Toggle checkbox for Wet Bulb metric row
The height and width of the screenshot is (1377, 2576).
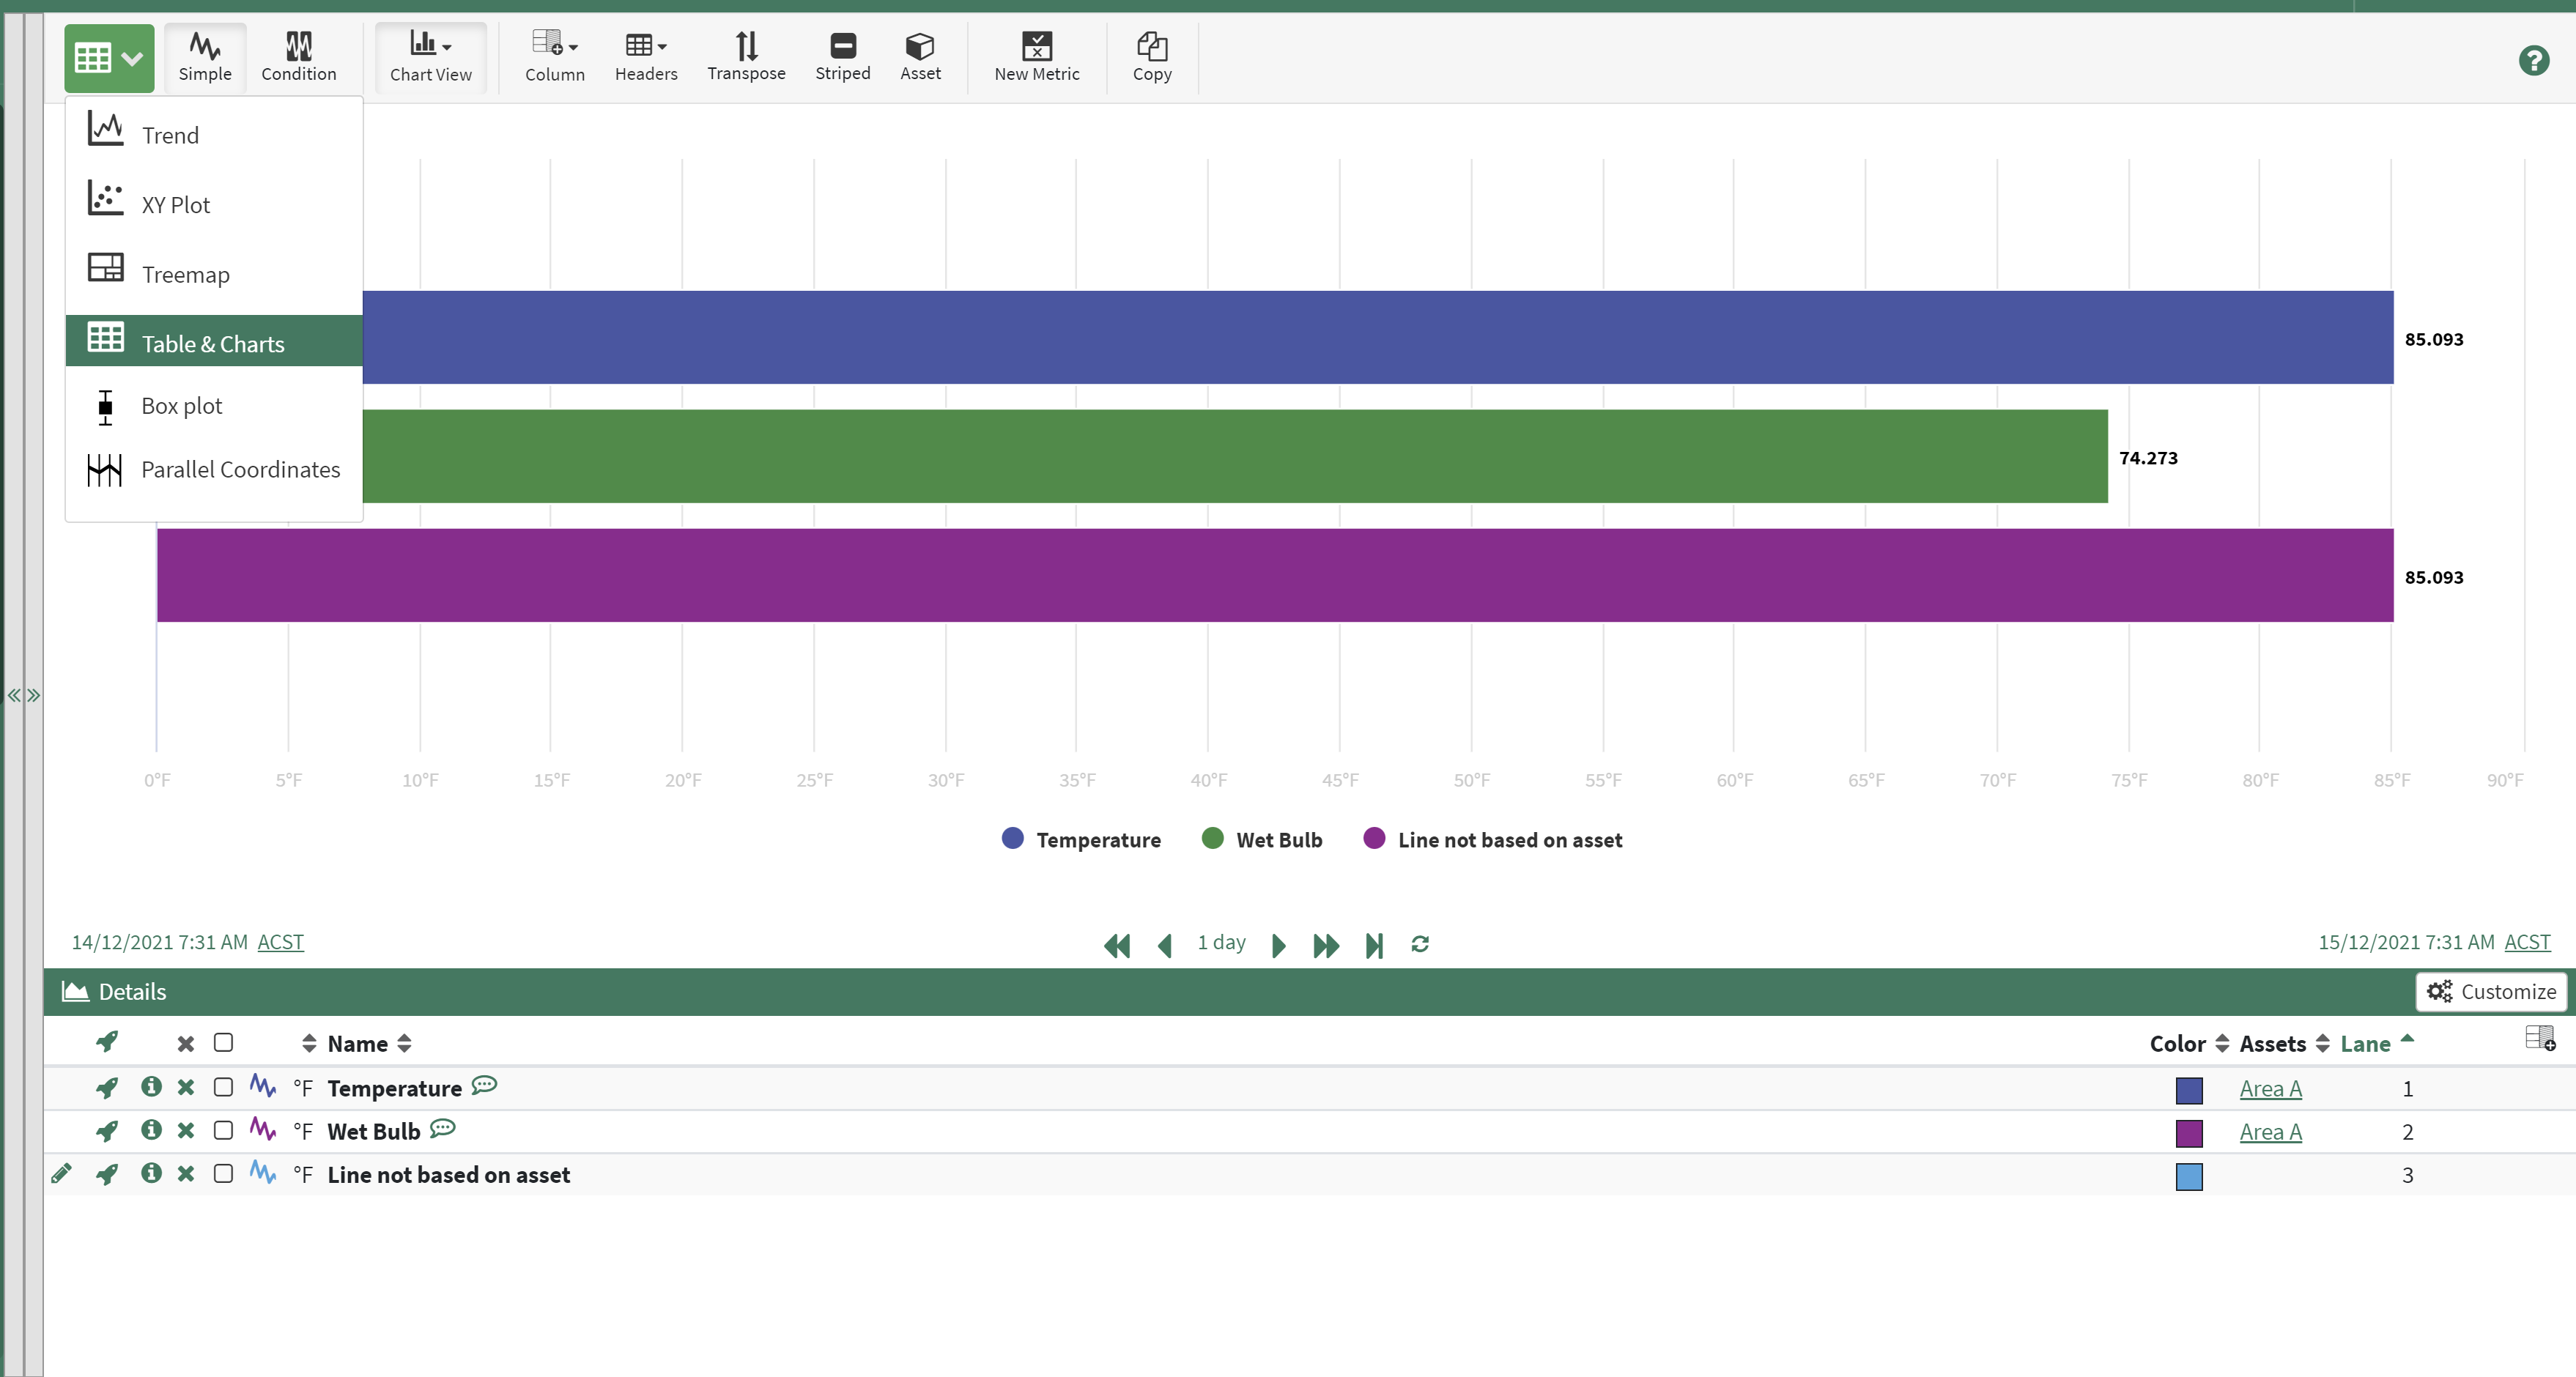click(220, 1130)
